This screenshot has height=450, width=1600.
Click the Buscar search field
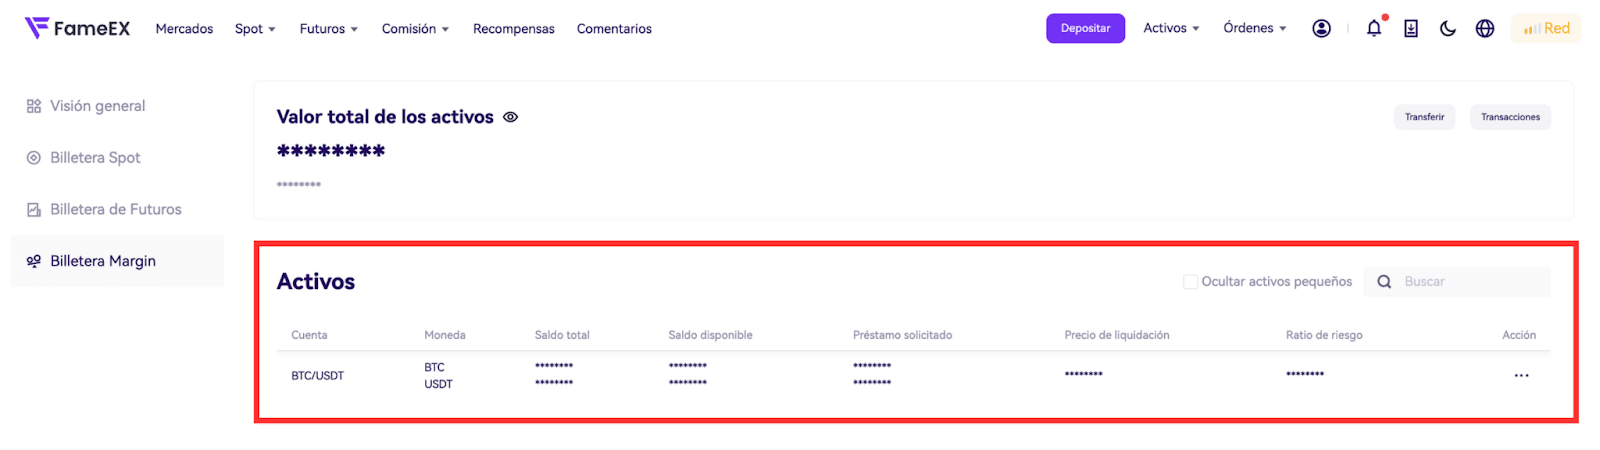pyautogui.click(x=1470, y=282)
